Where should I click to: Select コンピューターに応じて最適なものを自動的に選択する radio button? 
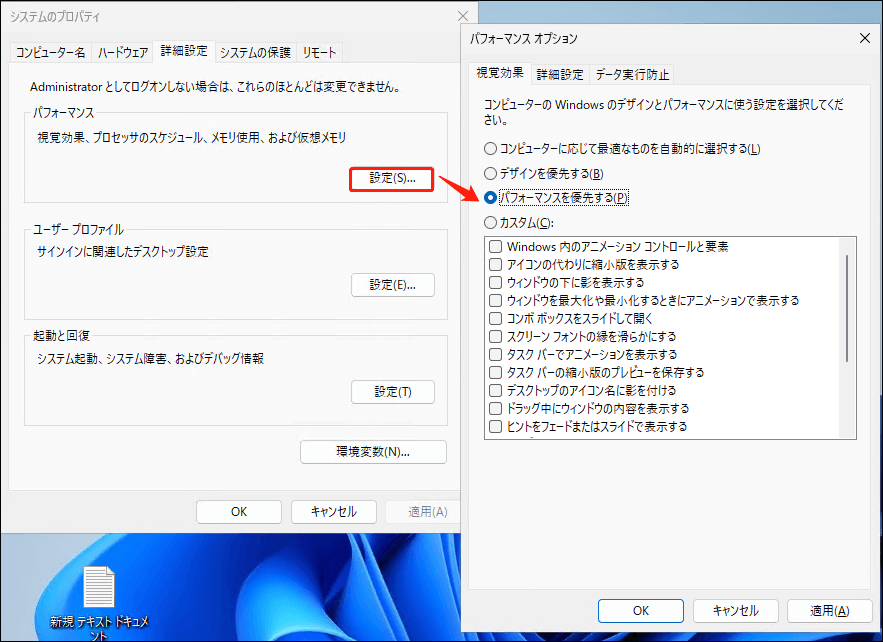622,149
